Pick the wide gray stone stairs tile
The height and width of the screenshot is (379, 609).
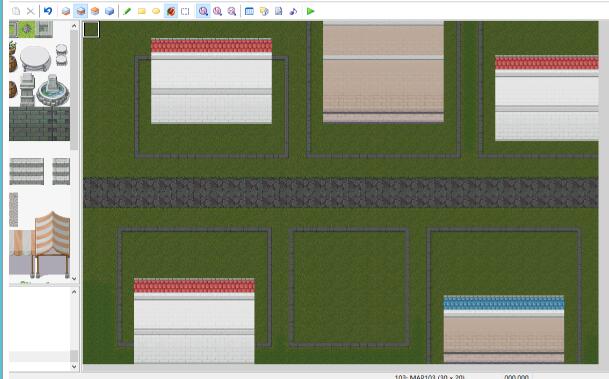pos(26,171)
